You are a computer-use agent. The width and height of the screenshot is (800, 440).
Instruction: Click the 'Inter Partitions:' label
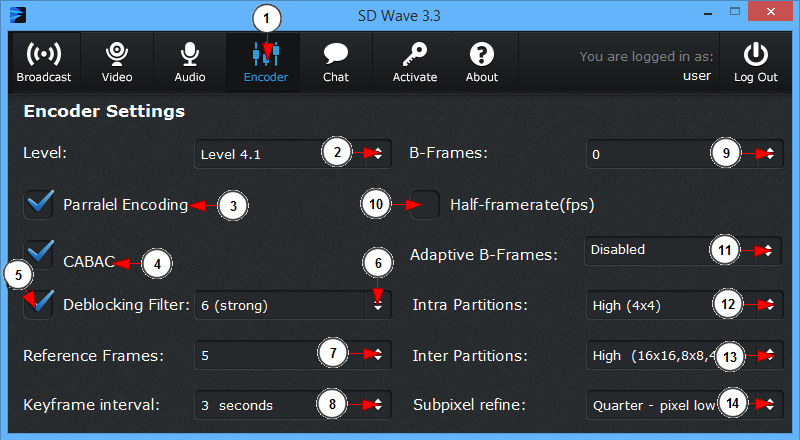tap(470, 355)
